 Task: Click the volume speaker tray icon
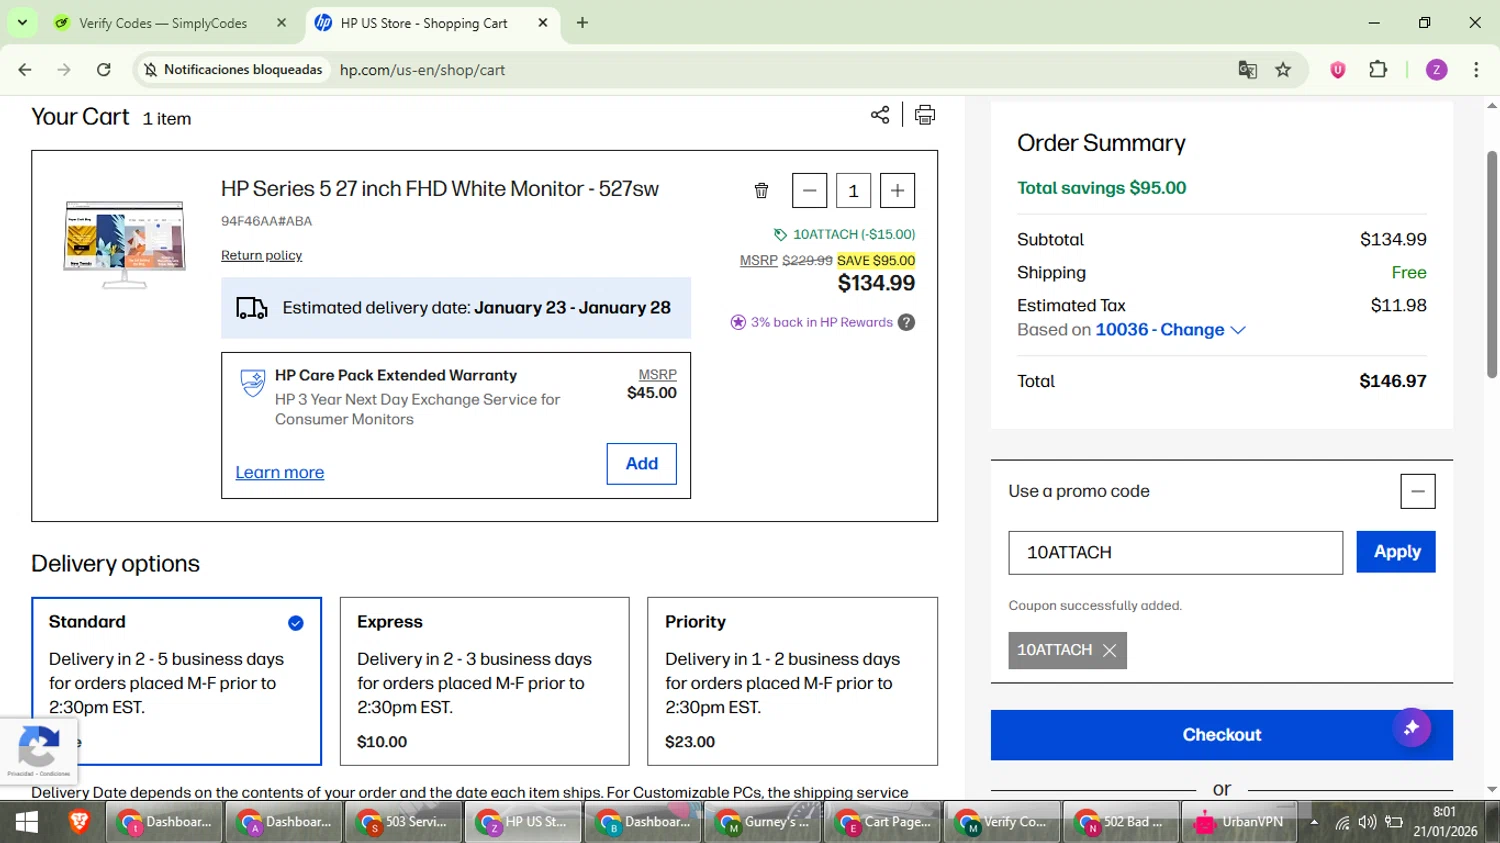(x=1367, y=822)
